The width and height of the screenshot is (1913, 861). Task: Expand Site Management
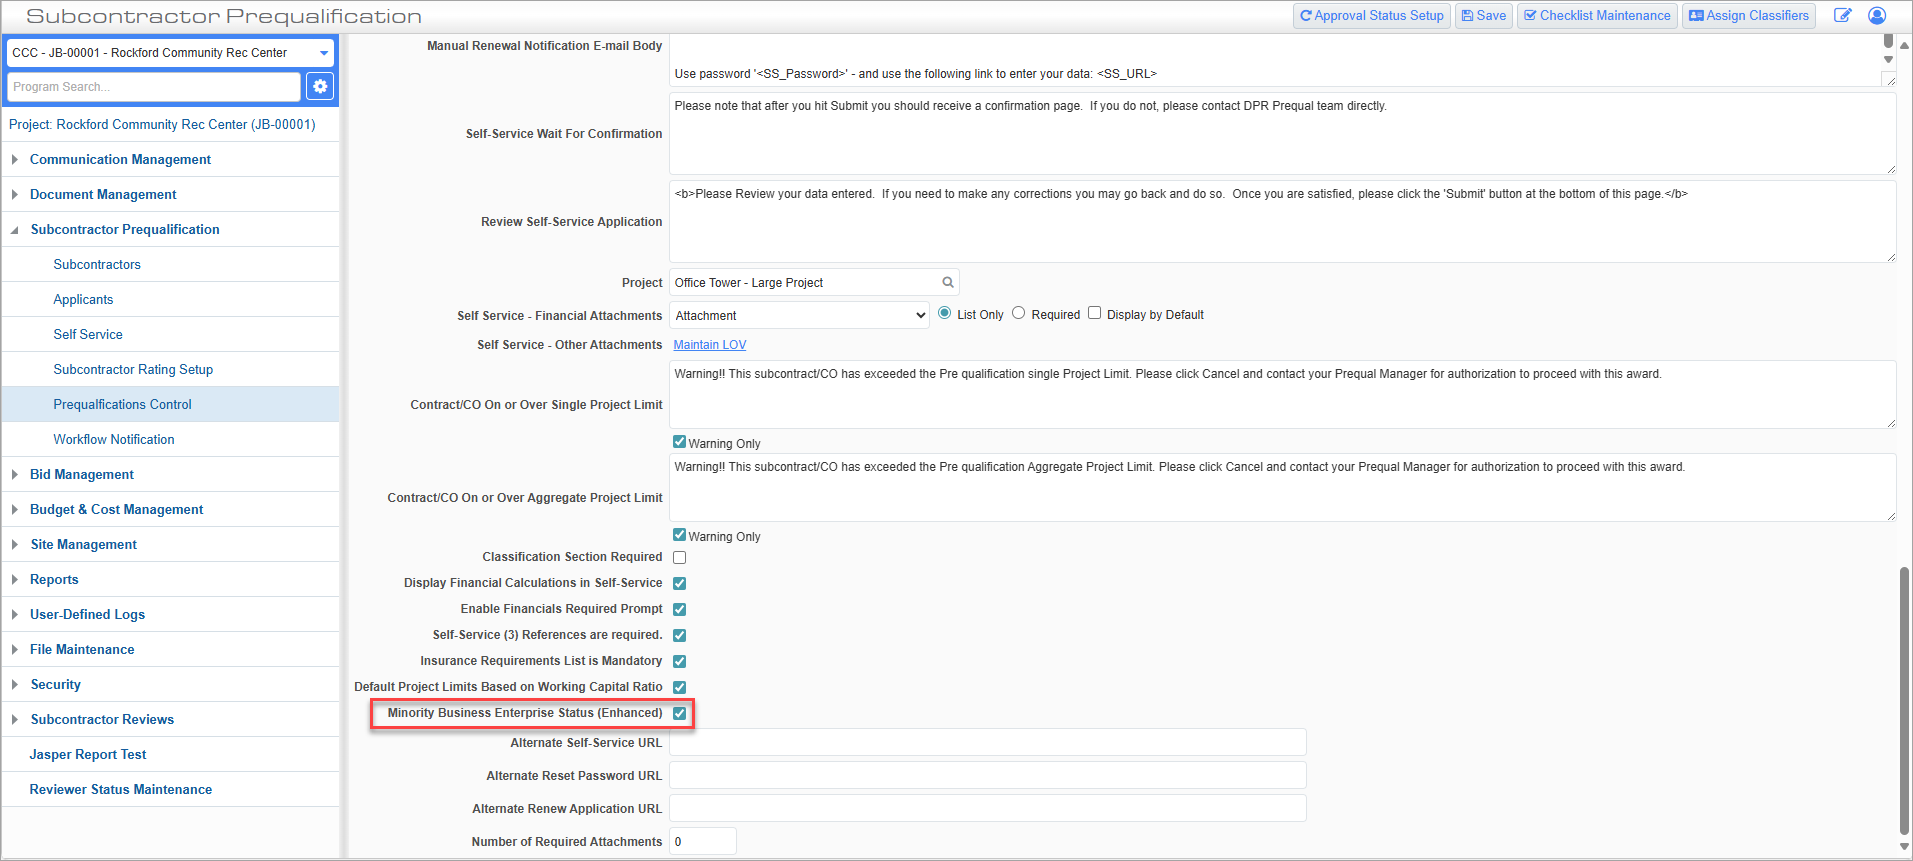pyautogui.click(x=15, y=545)
